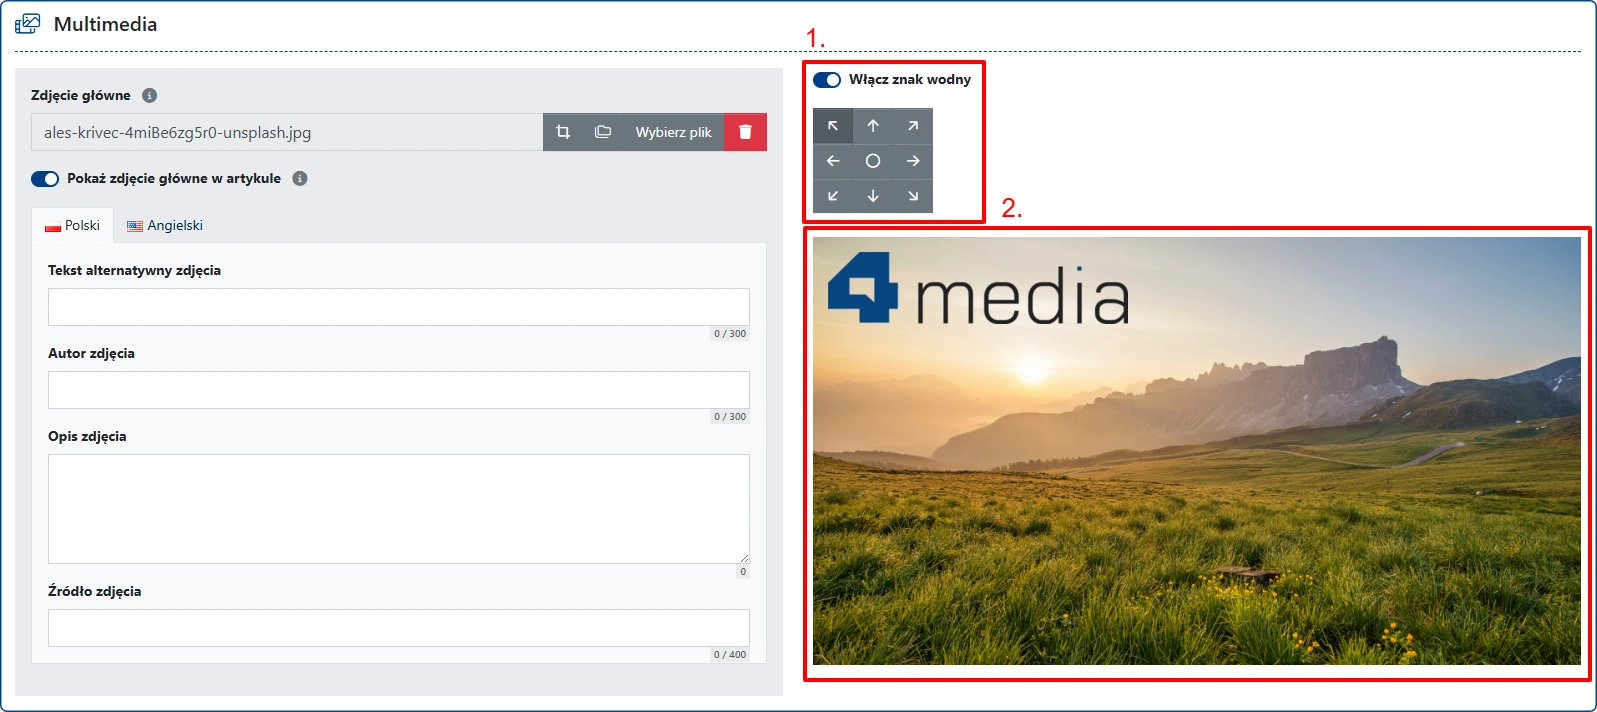The height and width of the screenshot is (712, 1597).
Task: Set watermark position to right arrow
Action: tap(913, 161)
